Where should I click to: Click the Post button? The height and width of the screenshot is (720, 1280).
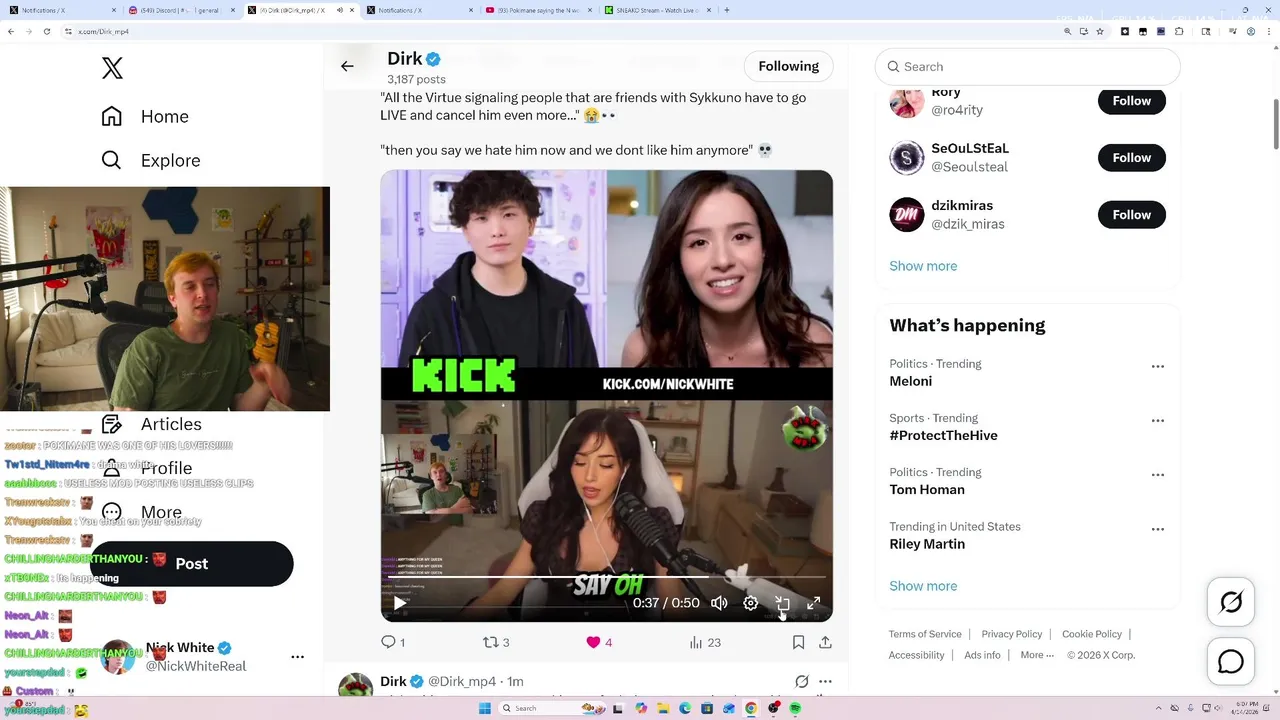click(191, 564)
